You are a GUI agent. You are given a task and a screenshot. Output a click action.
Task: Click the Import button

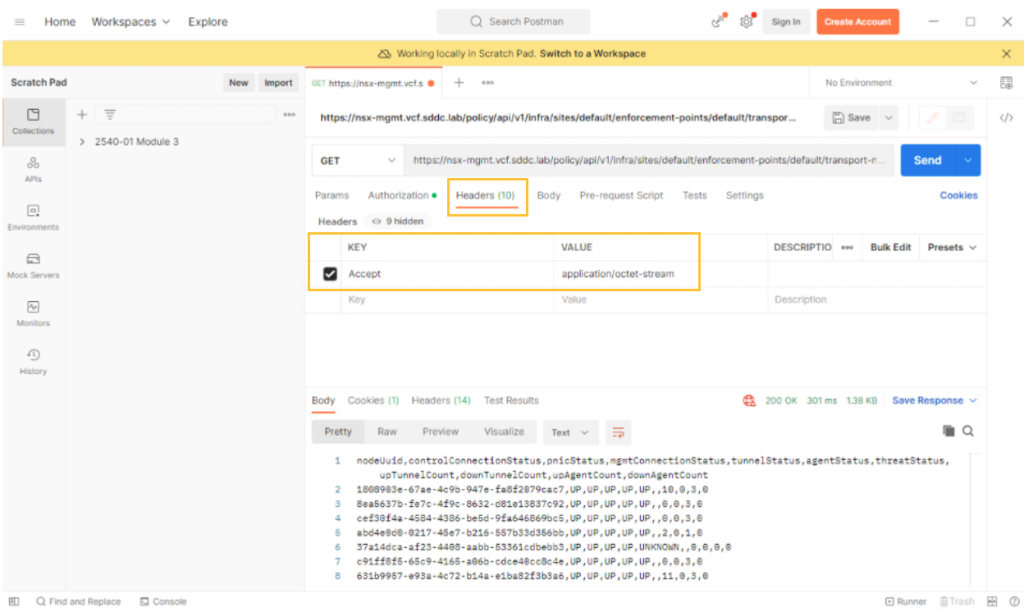click(x=278, y=83)
